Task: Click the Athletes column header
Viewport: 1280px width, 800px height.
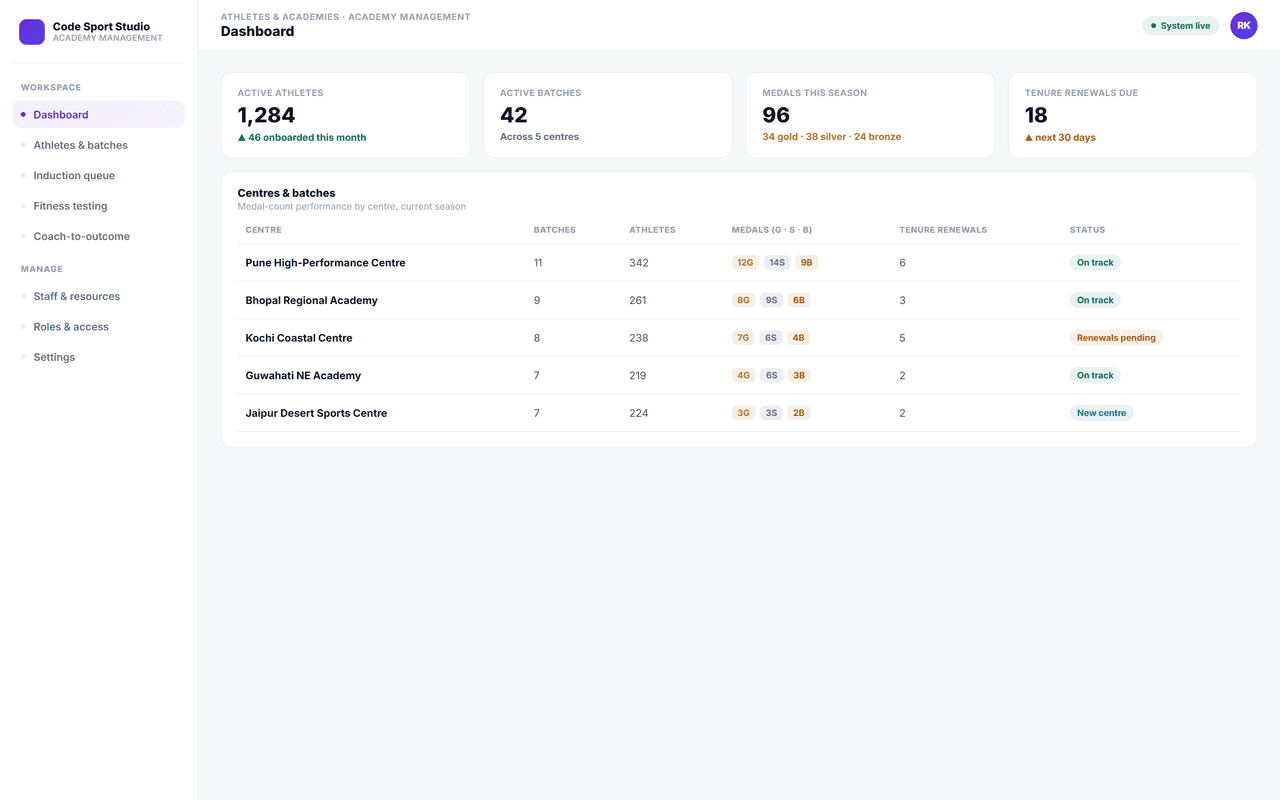Action: coord(652,230)
